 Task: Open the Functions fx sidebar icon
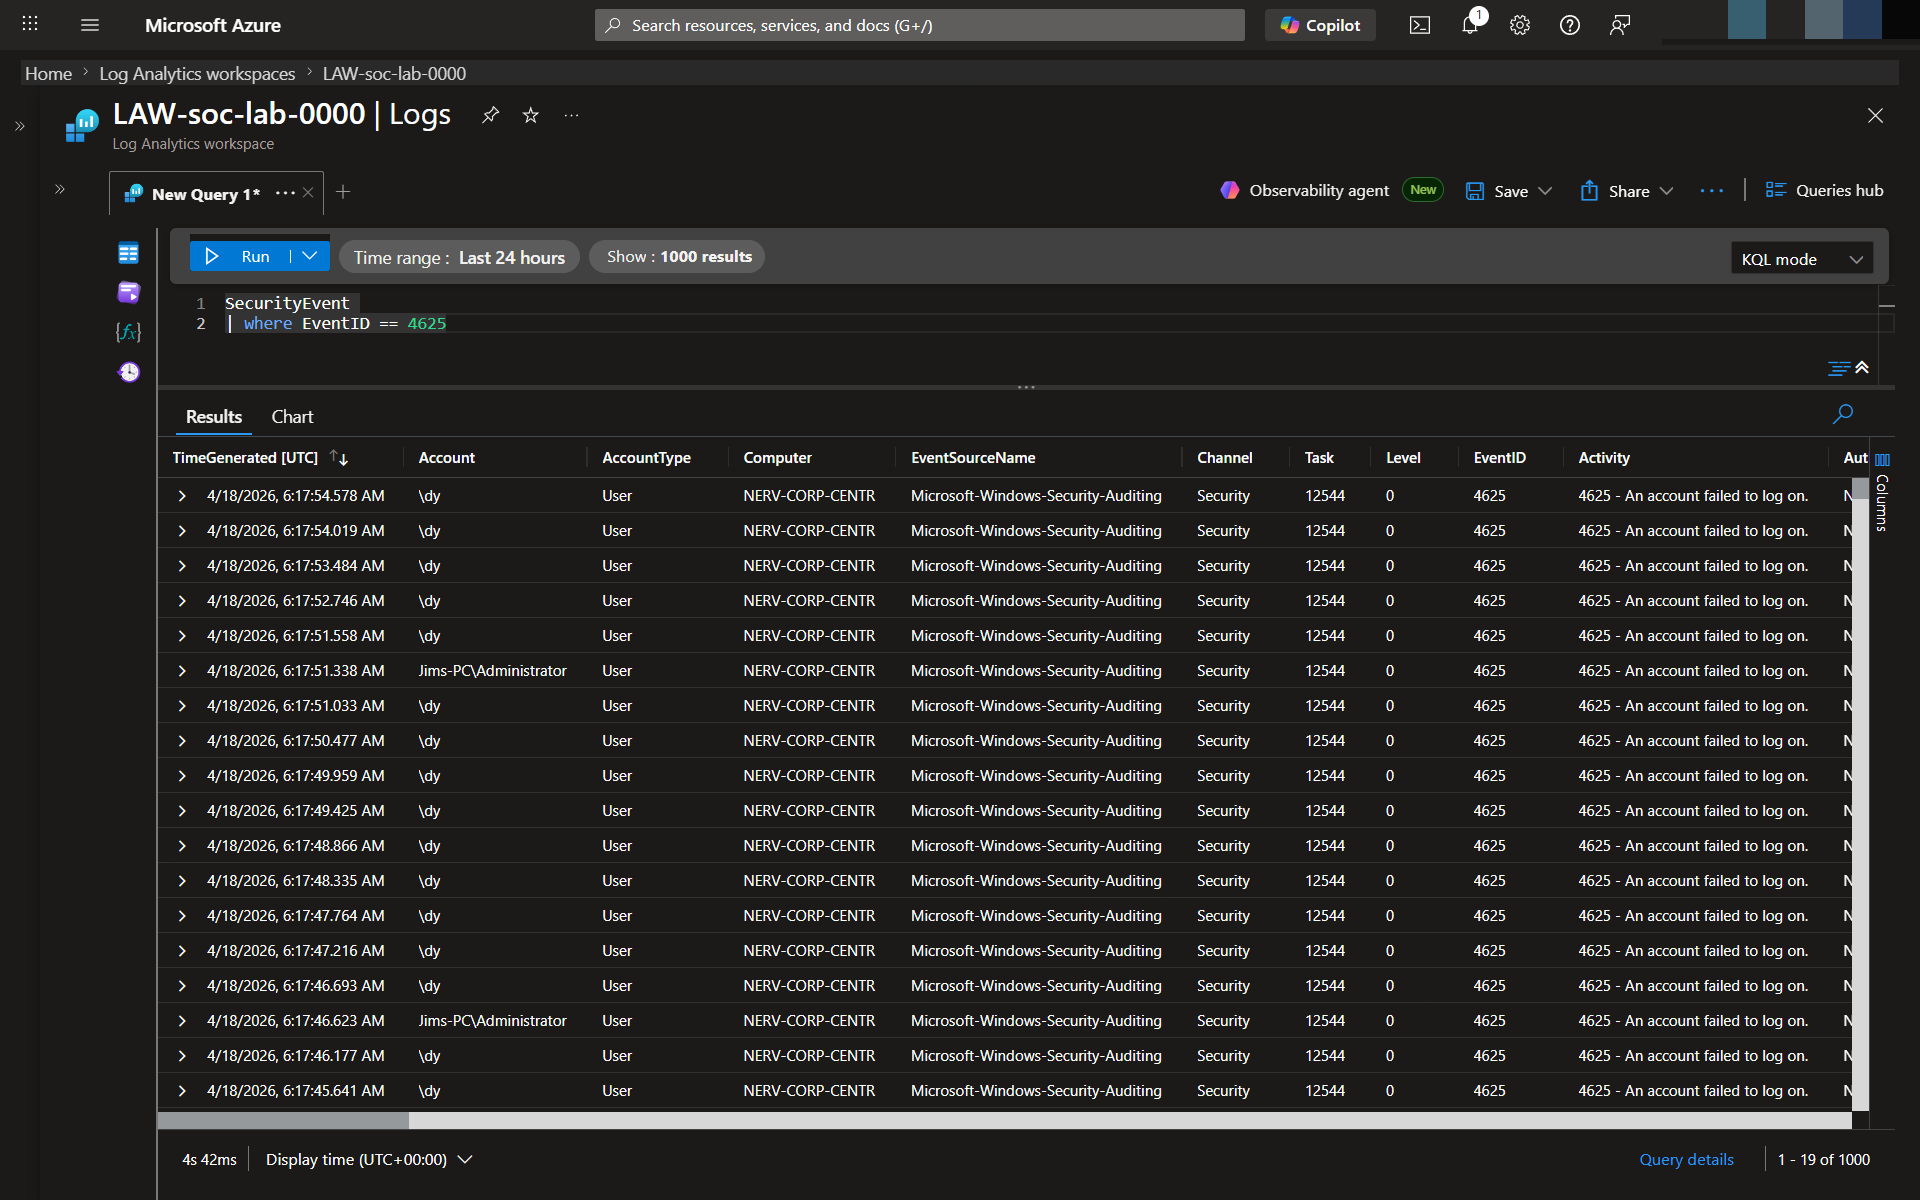tap(128, 332)
